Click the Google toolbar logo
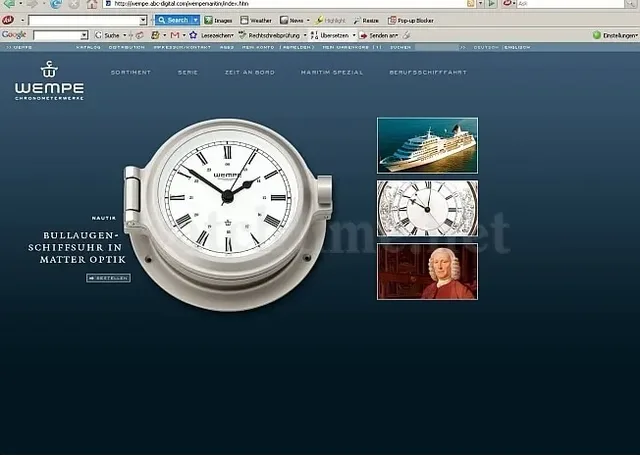The height and width of the screenshot is (455, 640). (x=14, y=35)
